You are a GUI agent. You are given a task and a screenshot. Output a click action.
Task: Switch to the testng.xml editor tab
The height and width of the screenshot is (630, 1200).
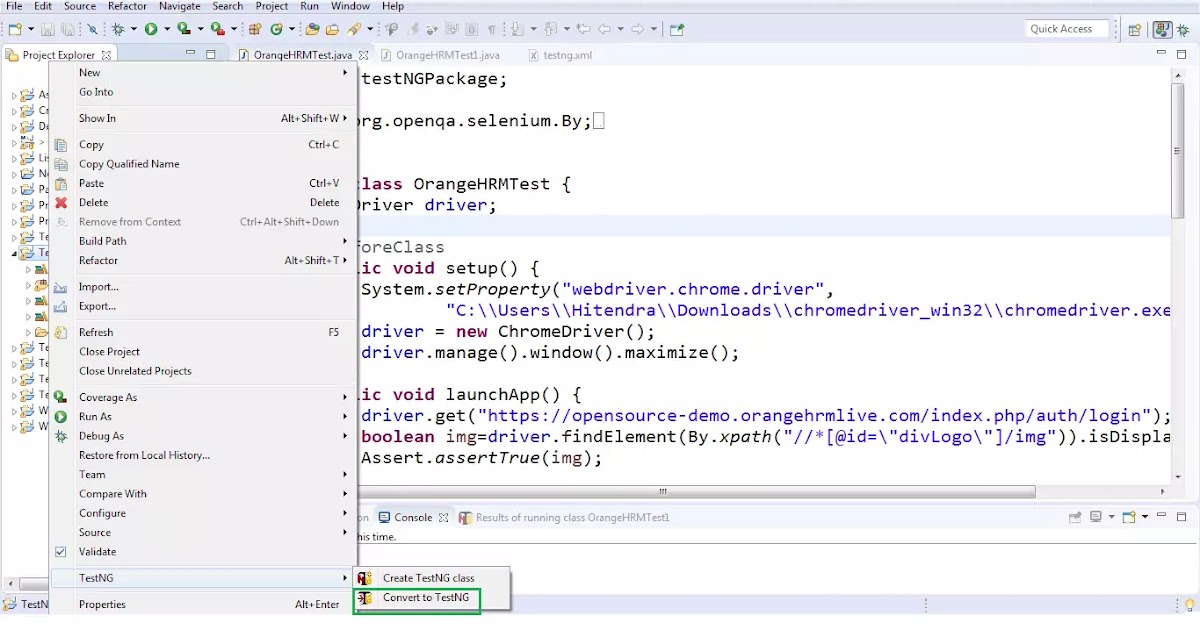click(560, 55)
